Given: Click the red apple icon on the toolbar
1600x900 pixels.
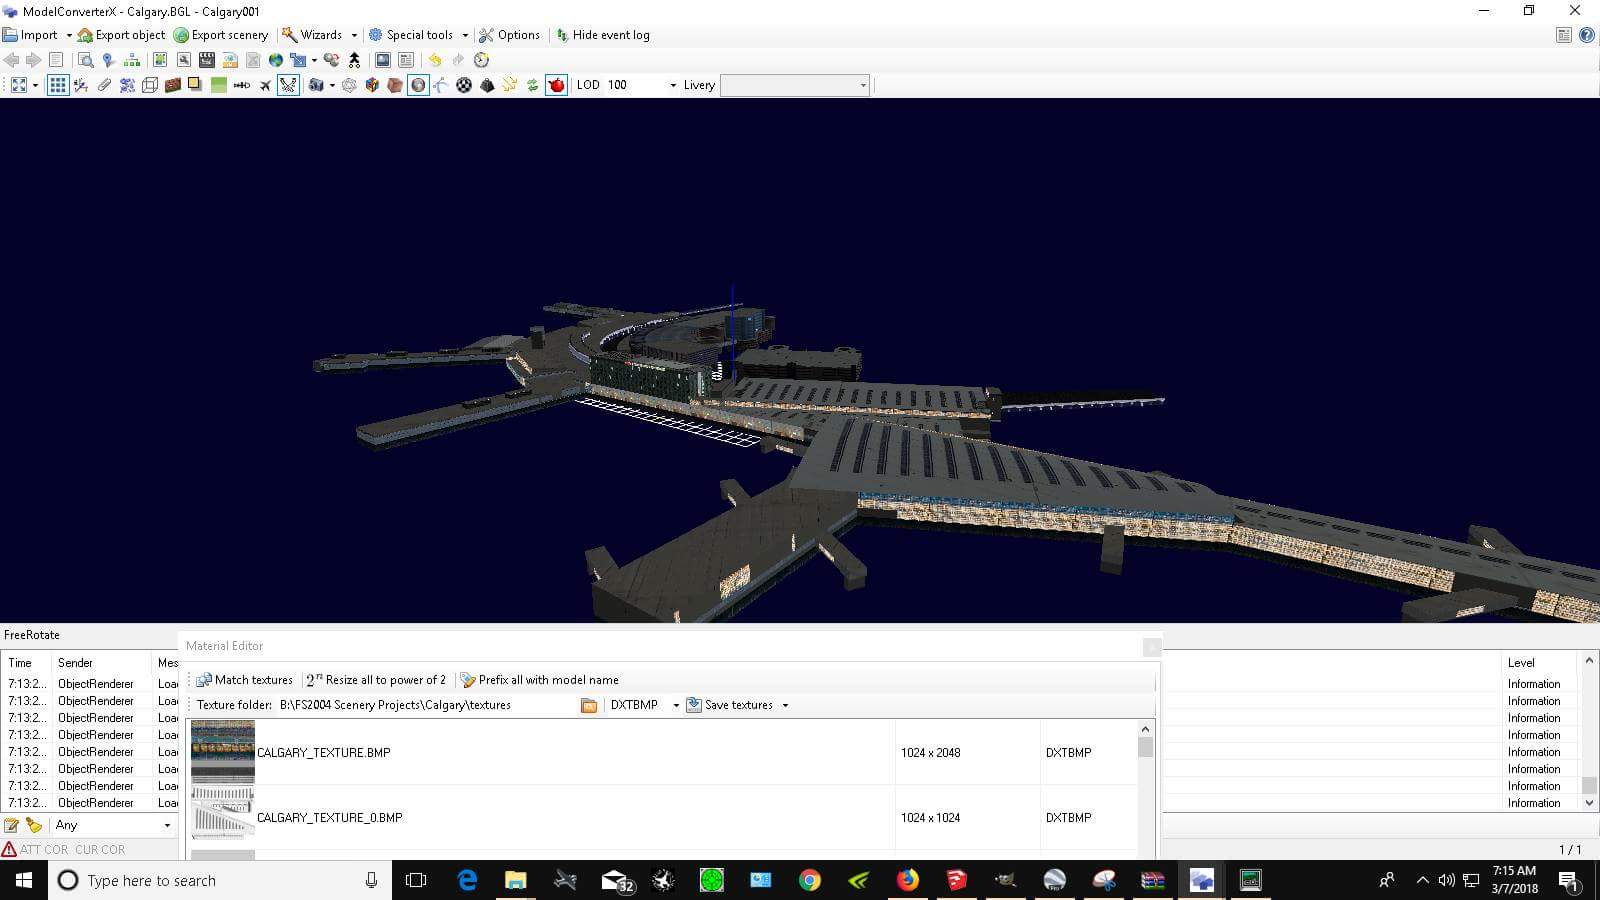Looking at the screenshot, I should tap(554, 86).
